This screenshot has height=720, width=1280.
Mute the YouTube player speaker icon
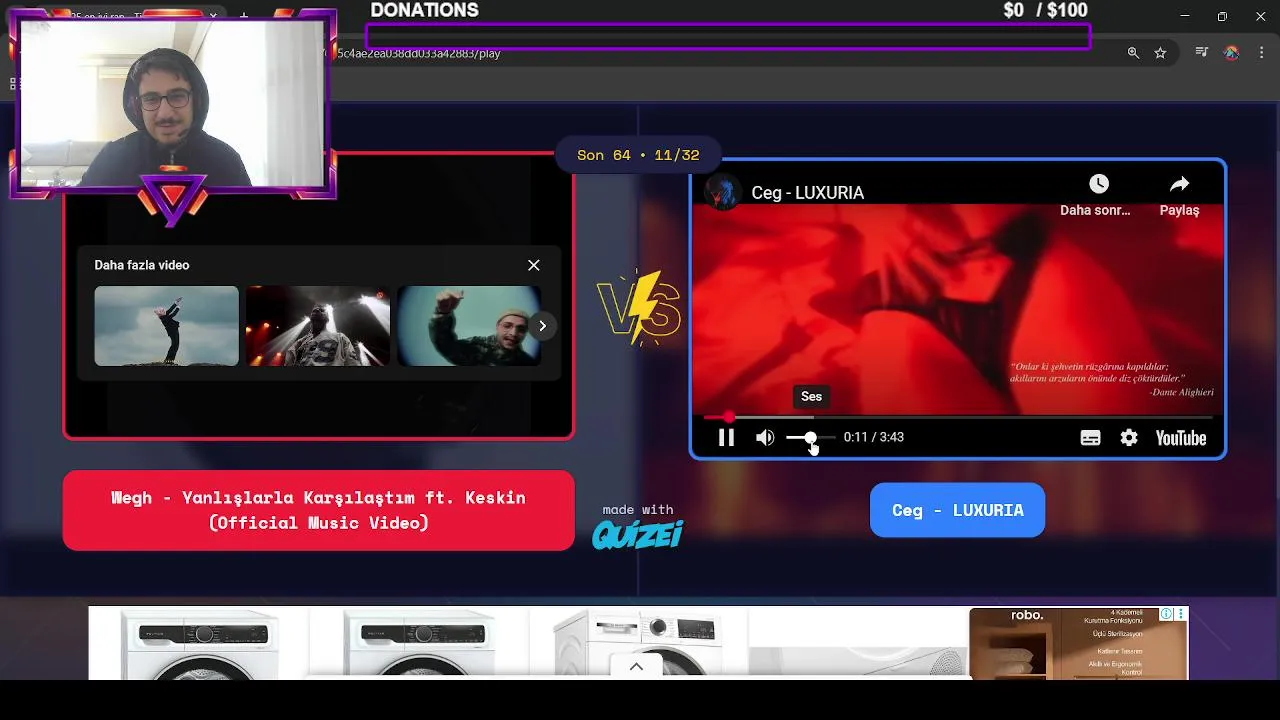point(765,438)
